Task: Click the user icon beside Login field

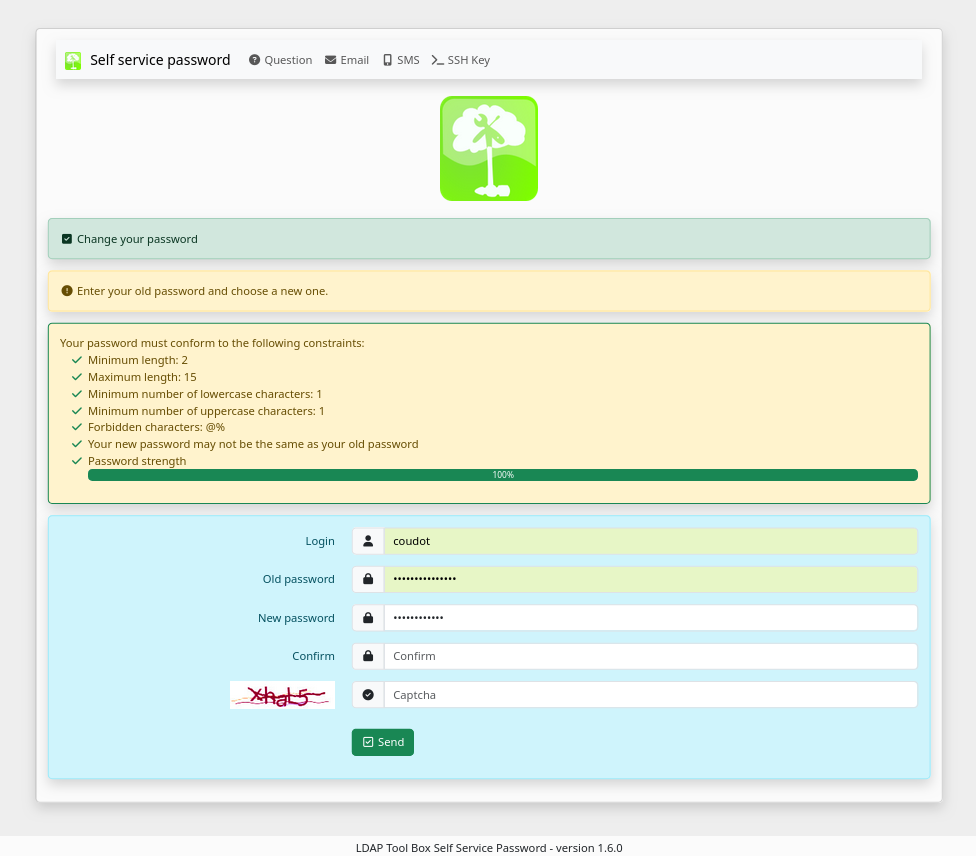Action: point(368,541)
